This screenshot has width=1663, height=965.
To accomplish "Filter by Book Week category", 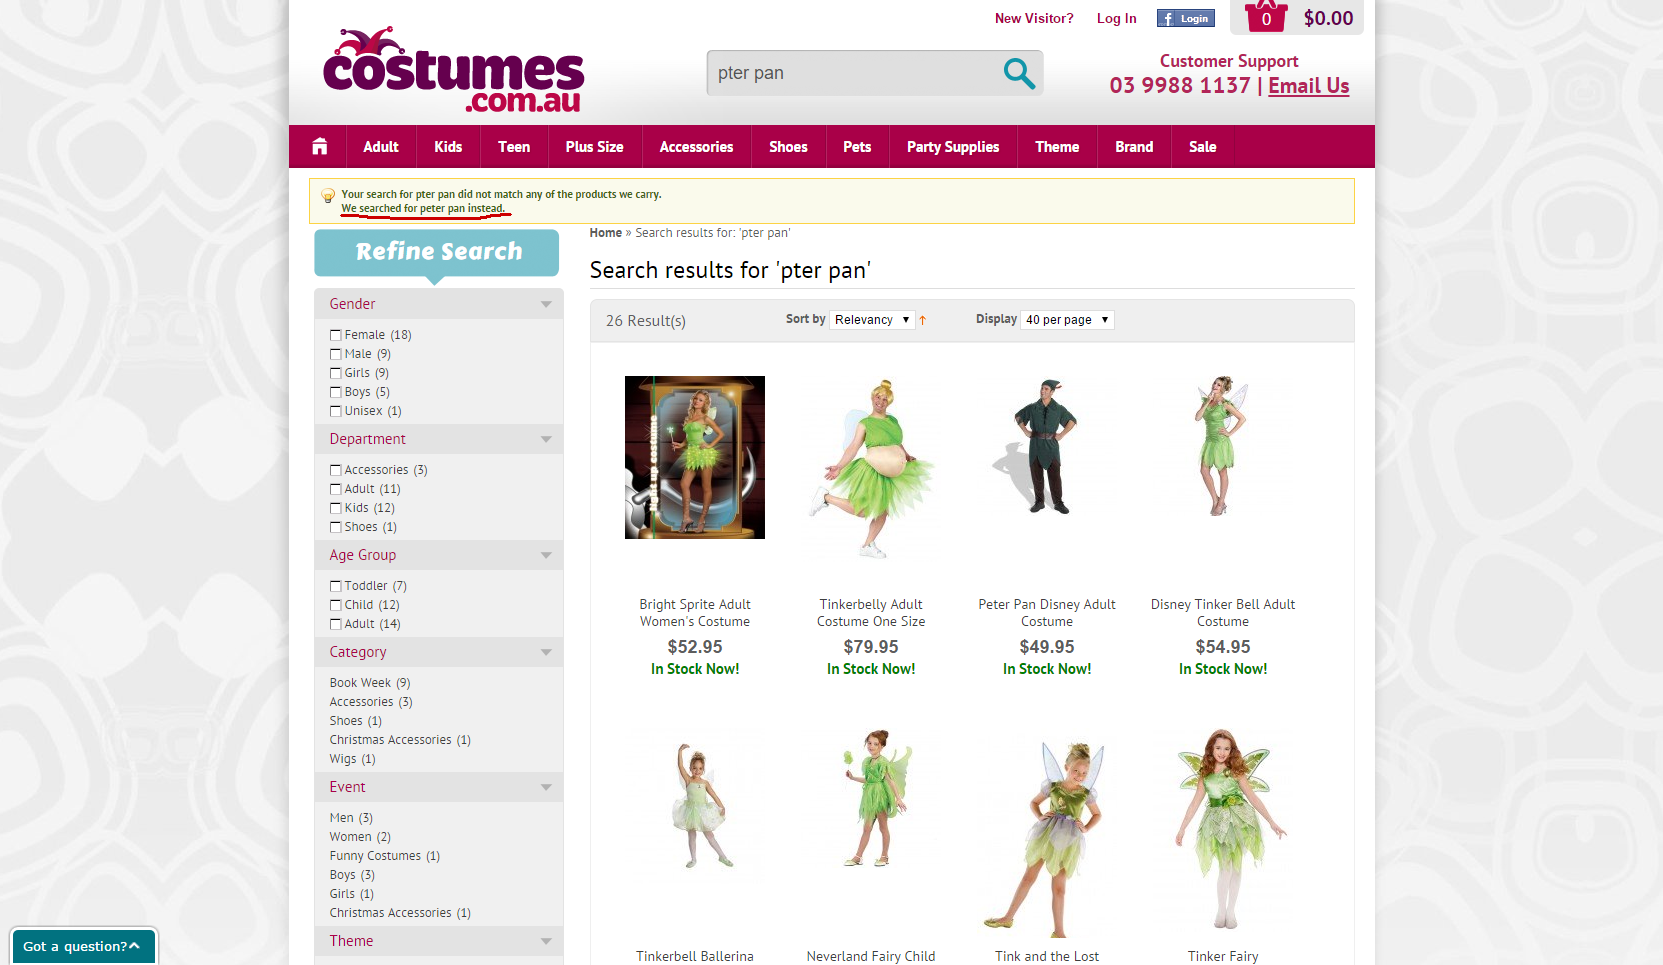I will coord(370,683).
